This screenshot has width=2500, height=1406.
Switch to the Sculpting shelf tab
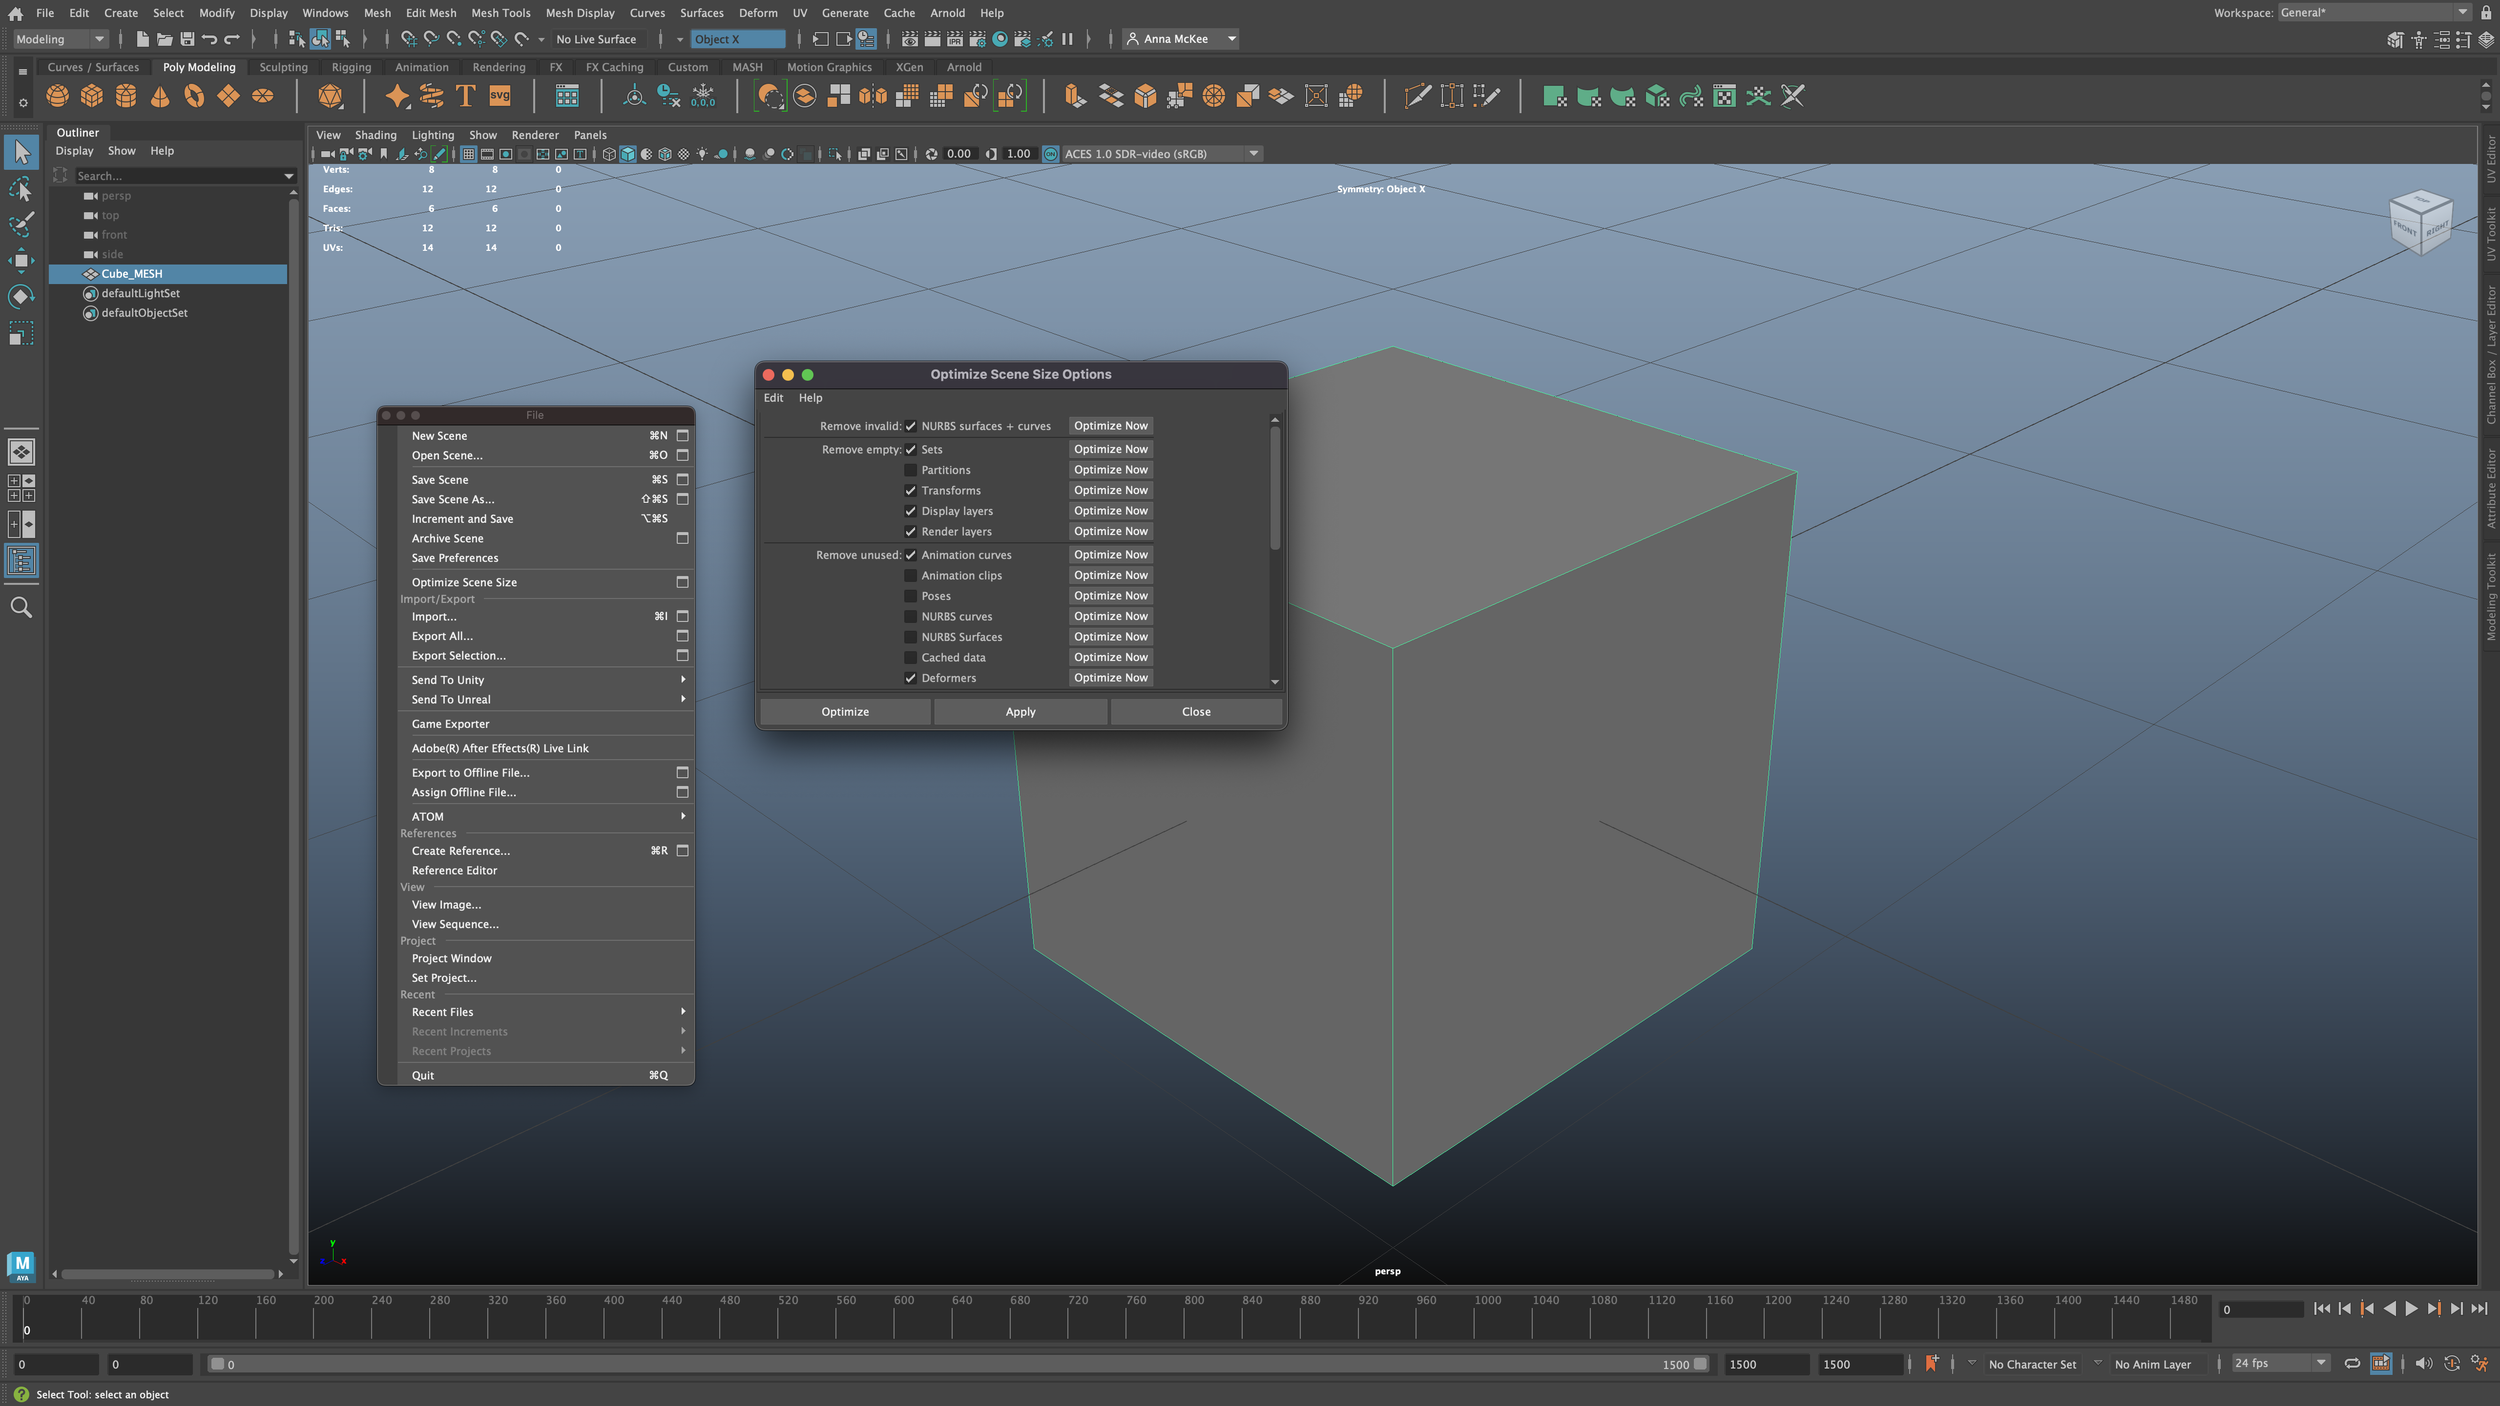click(283, 67)
